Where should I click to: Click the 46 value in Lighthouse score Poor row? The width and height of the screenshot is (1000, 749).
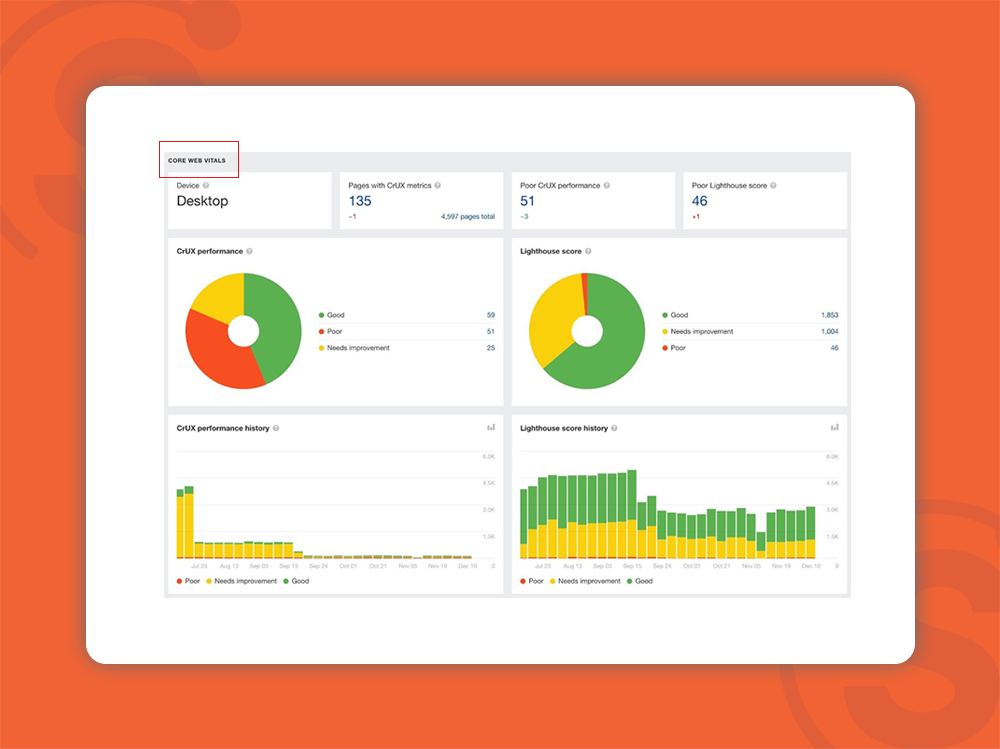834,348
